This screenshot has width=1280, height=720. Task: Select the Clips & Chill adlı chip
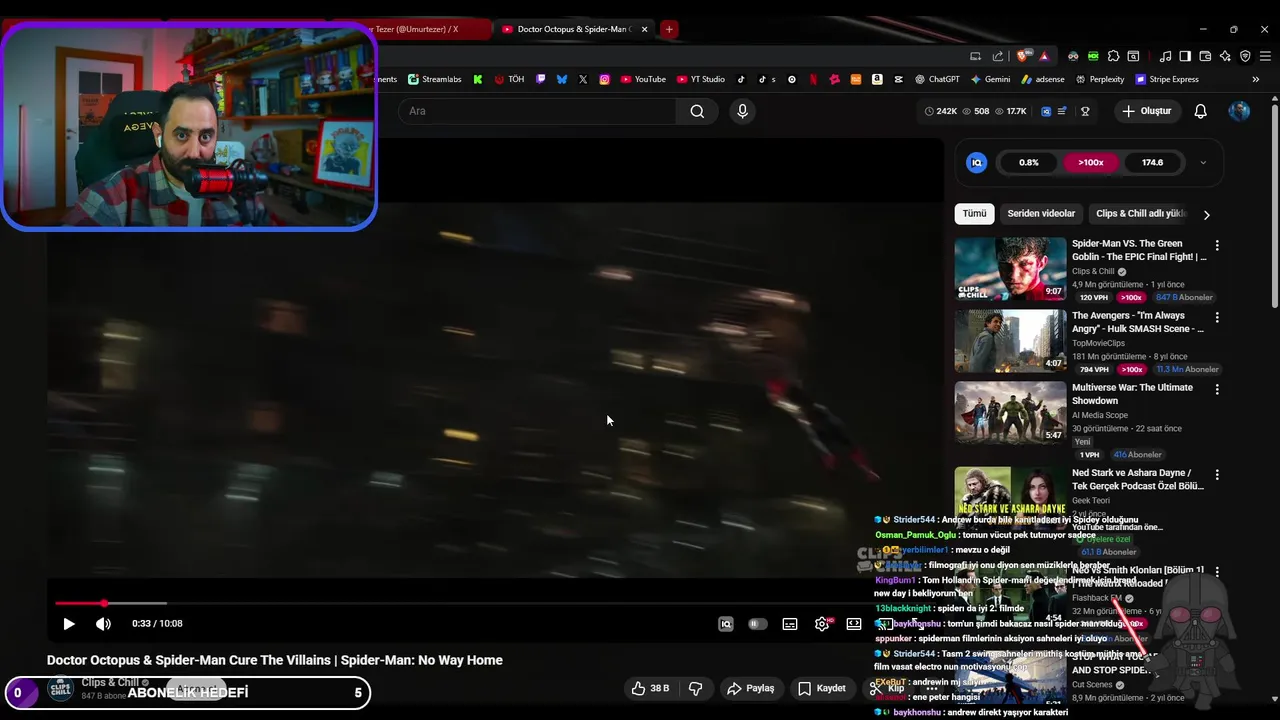pyautogui.click(x=1139, y=214)
